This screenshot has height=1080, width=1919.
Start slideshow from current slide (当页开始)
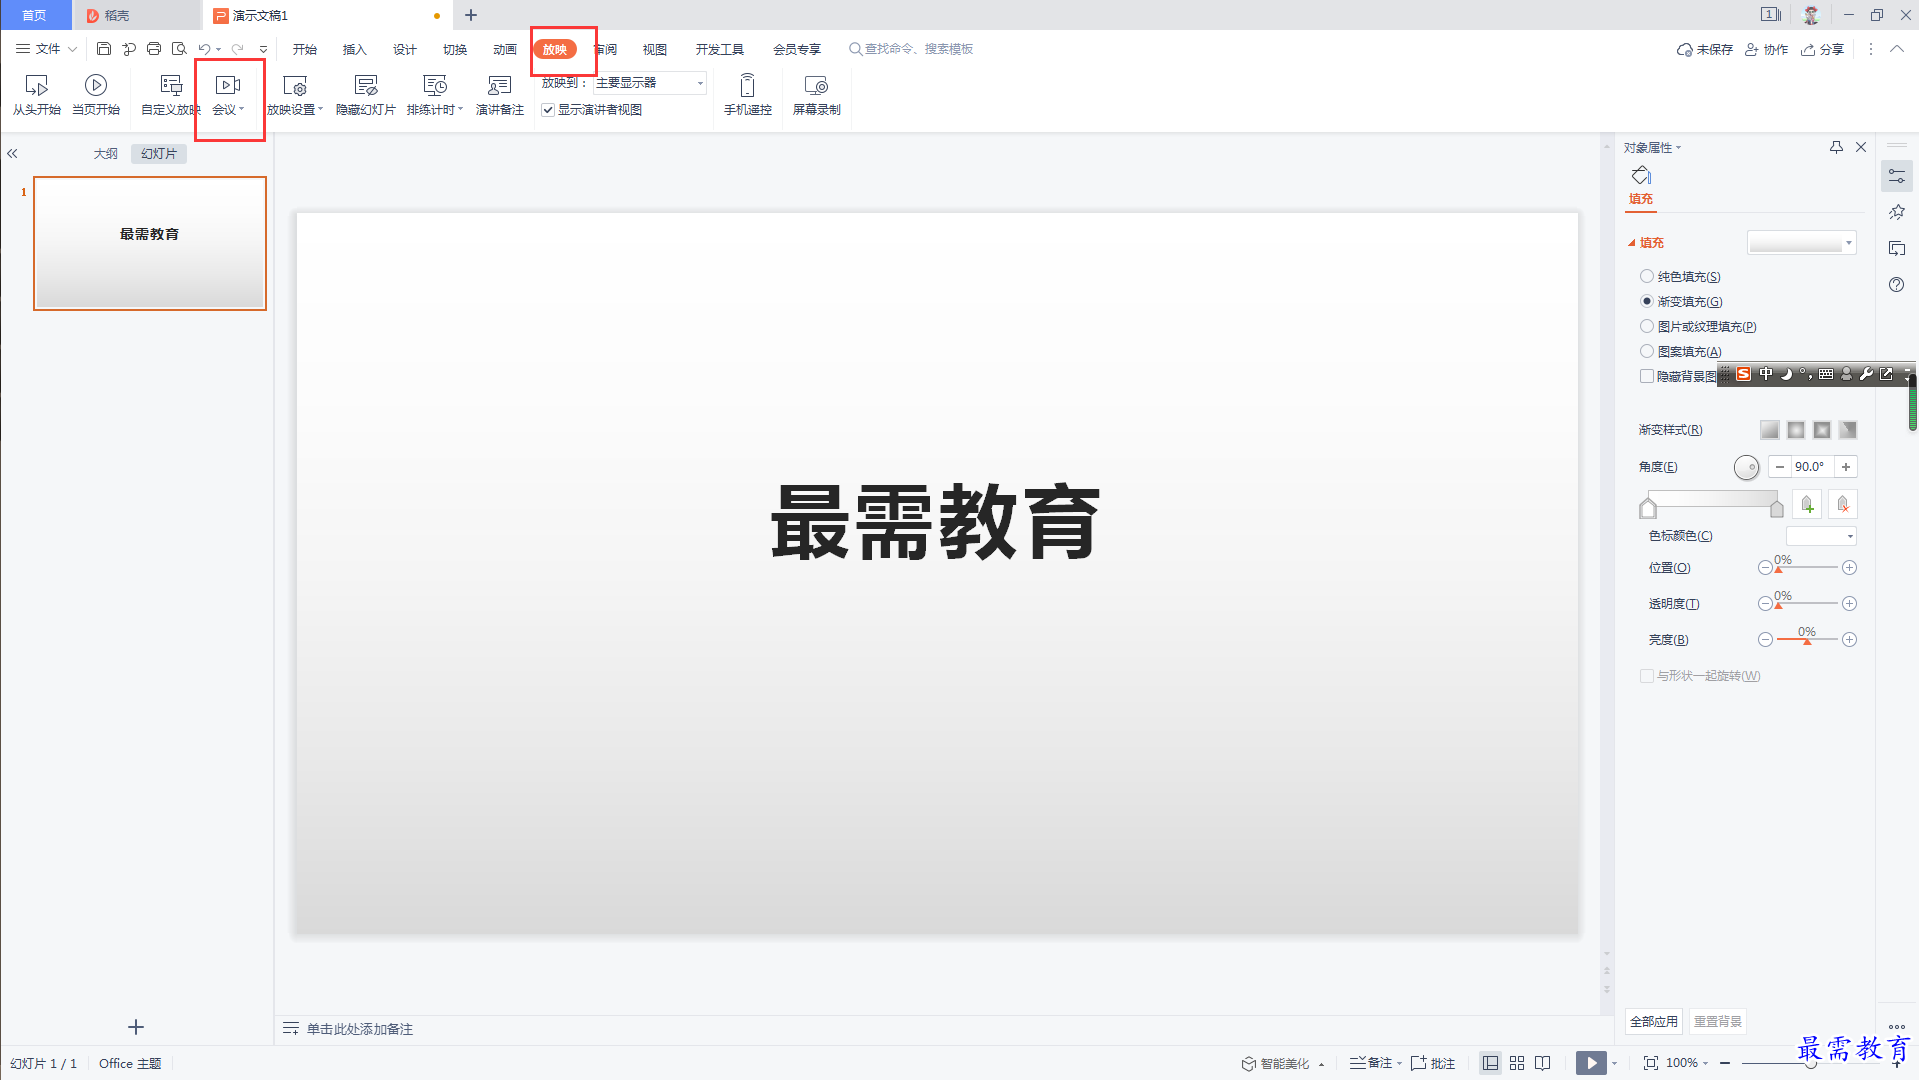click(96, 95)
